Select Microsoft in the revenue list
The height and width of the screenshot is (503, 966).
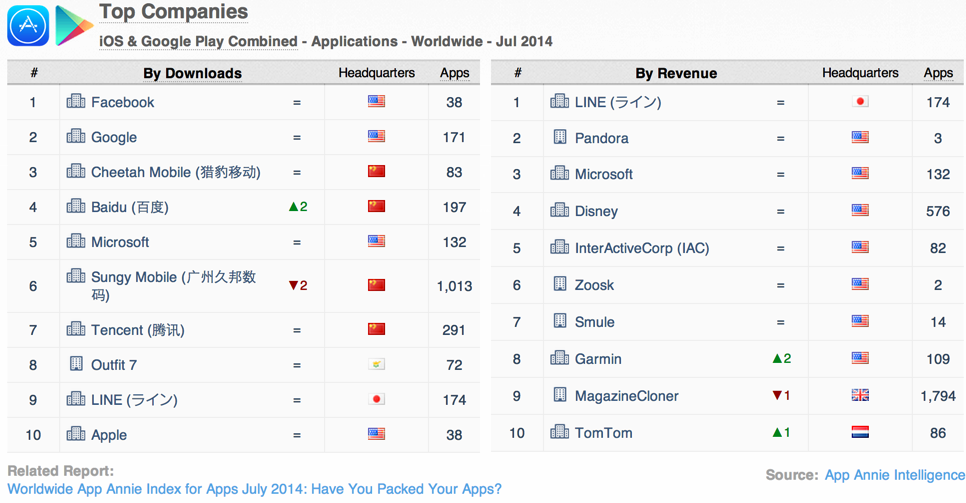604,174
